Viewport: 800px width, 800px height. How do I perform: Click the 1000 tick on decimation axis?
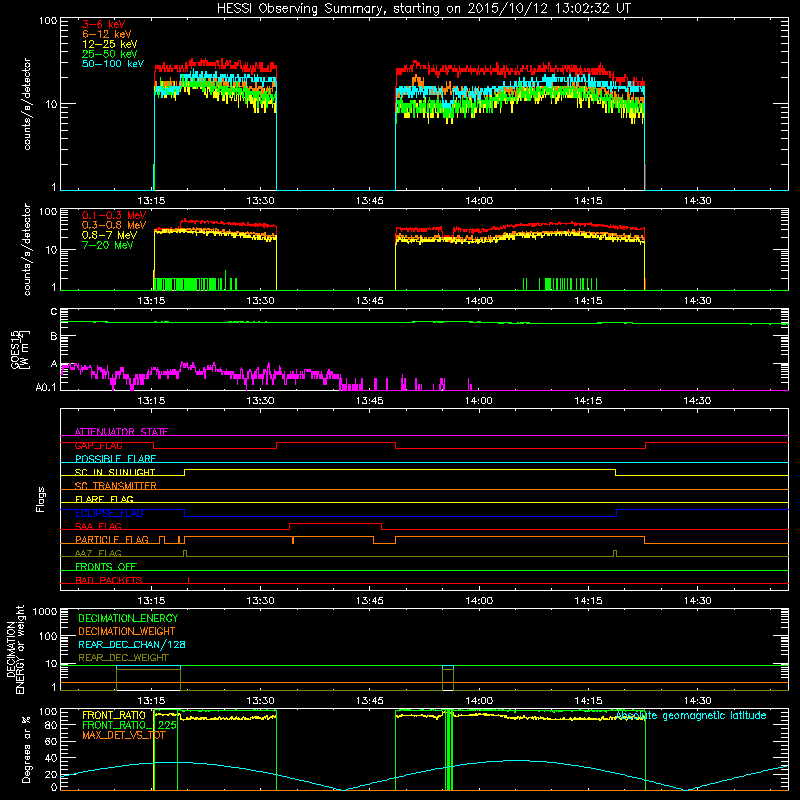45,611
